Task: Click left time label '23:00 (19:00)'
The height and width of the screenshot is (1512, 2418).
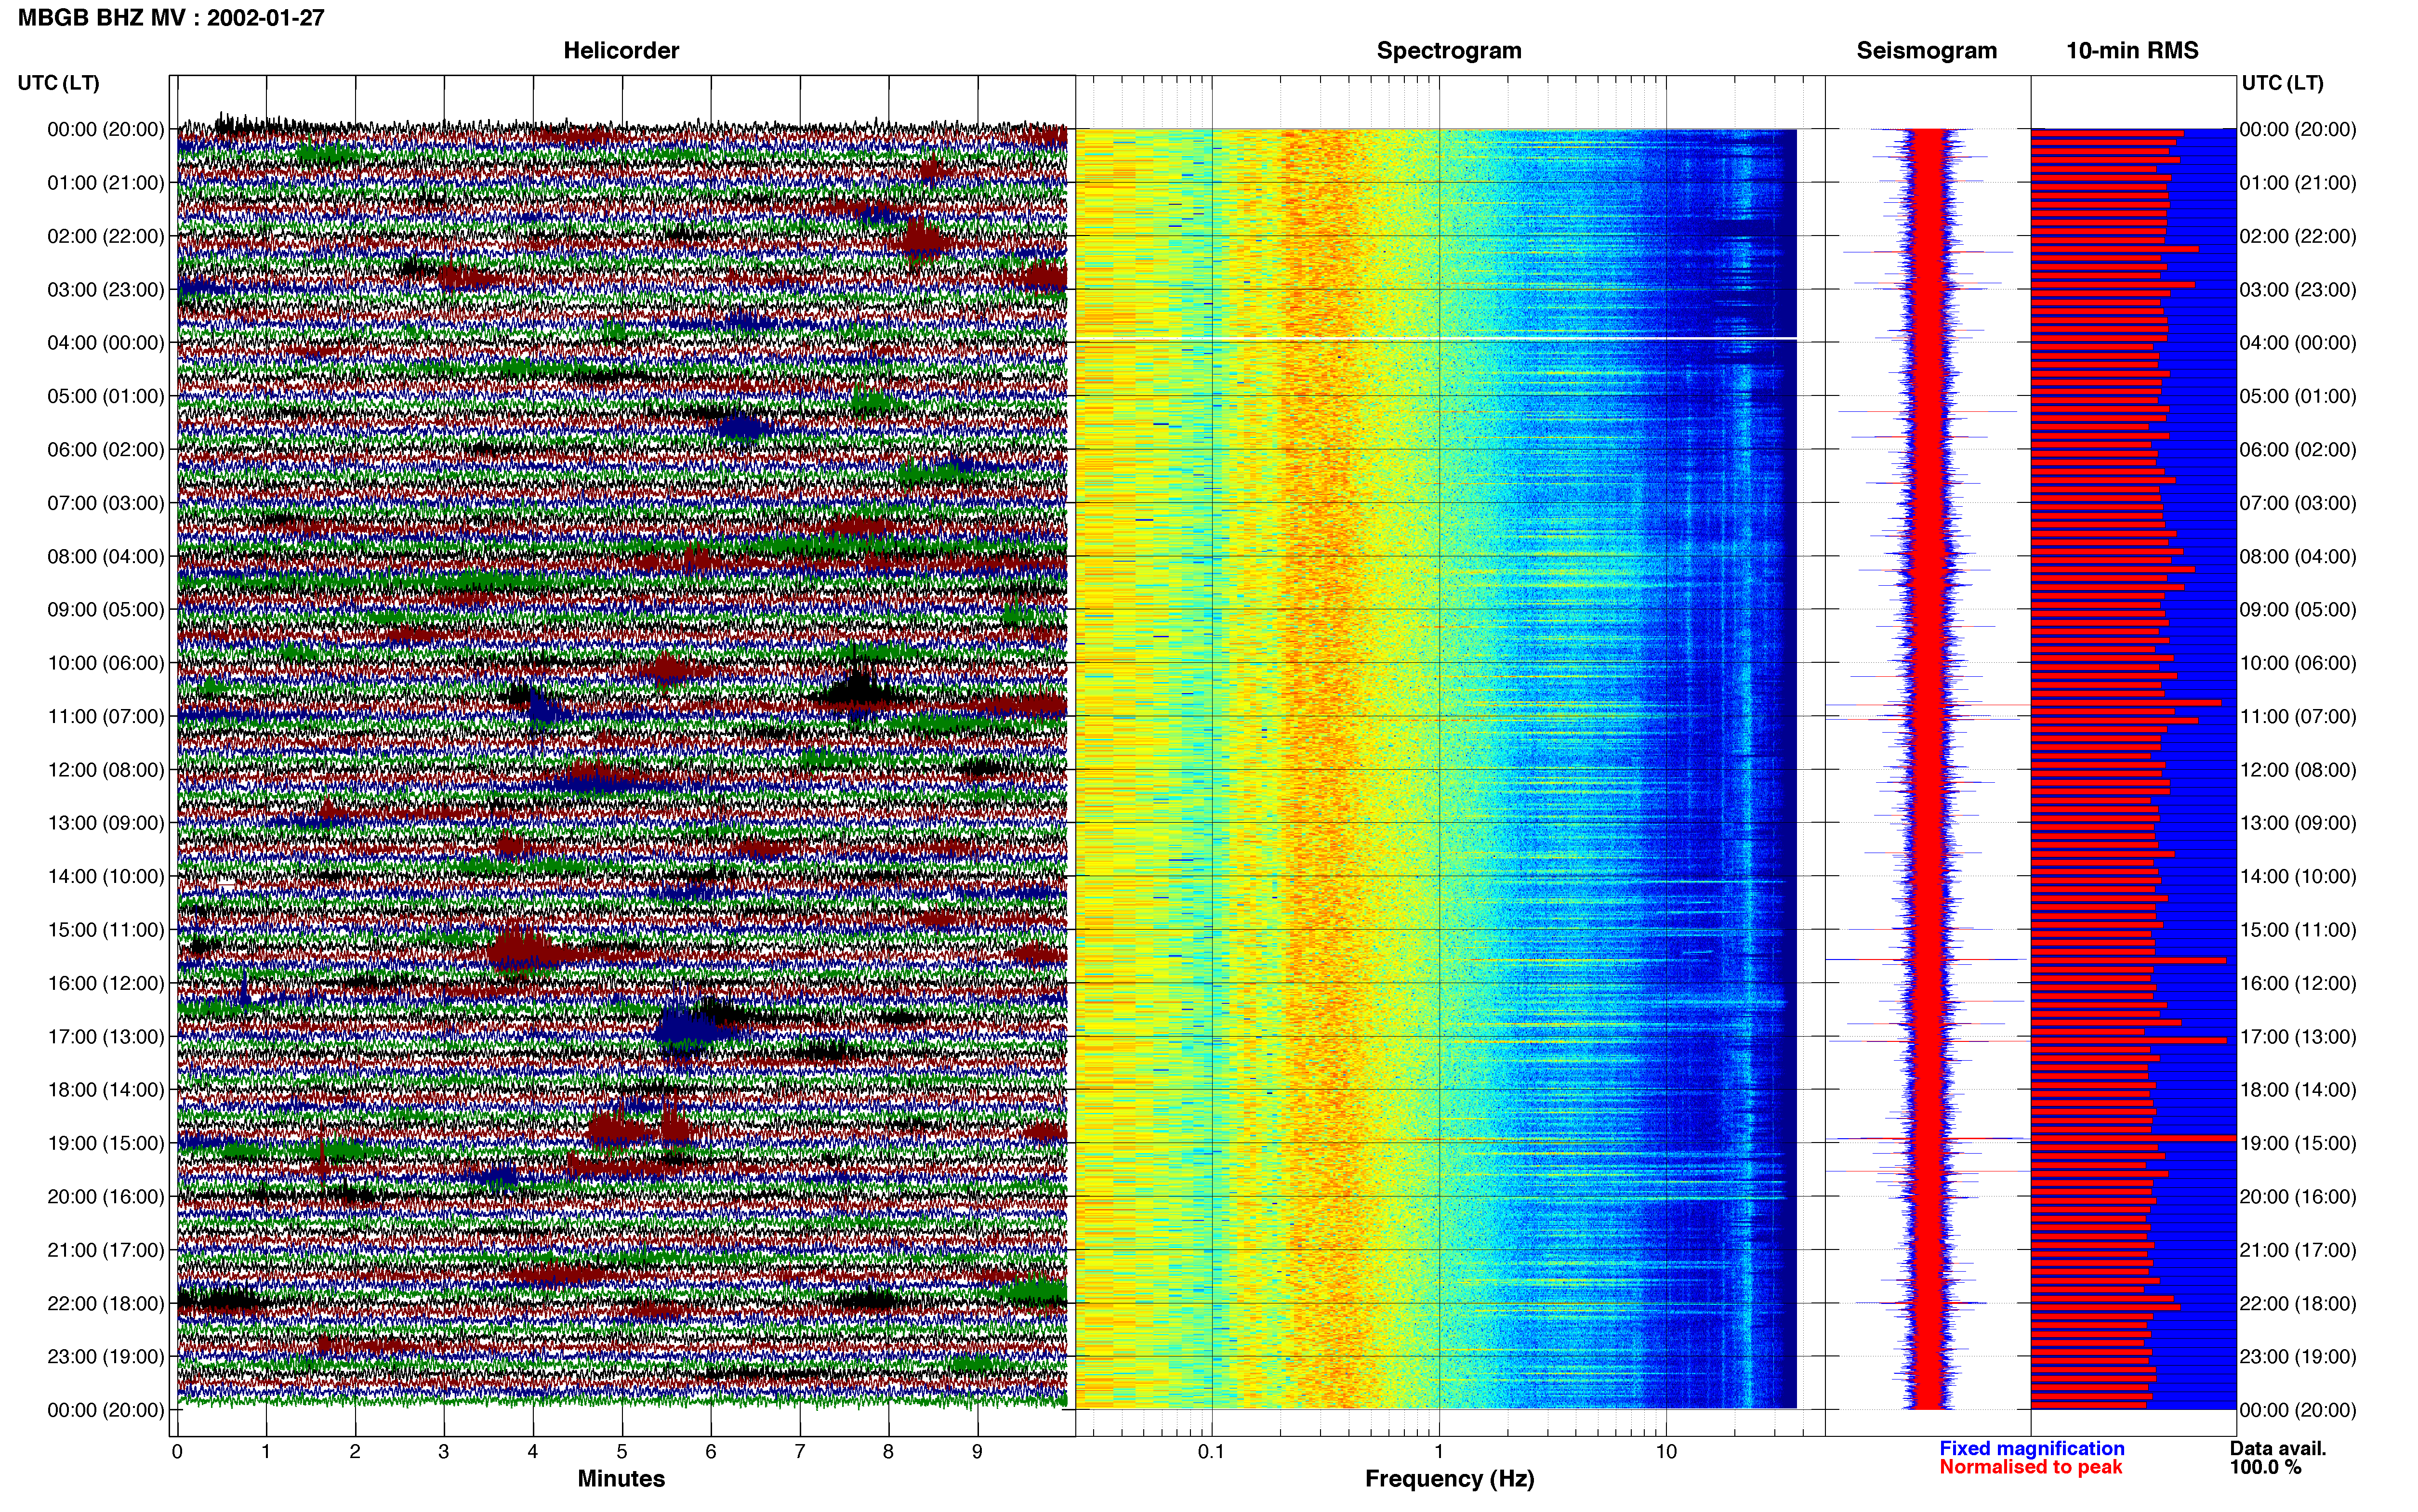Action: point(106,1356)
